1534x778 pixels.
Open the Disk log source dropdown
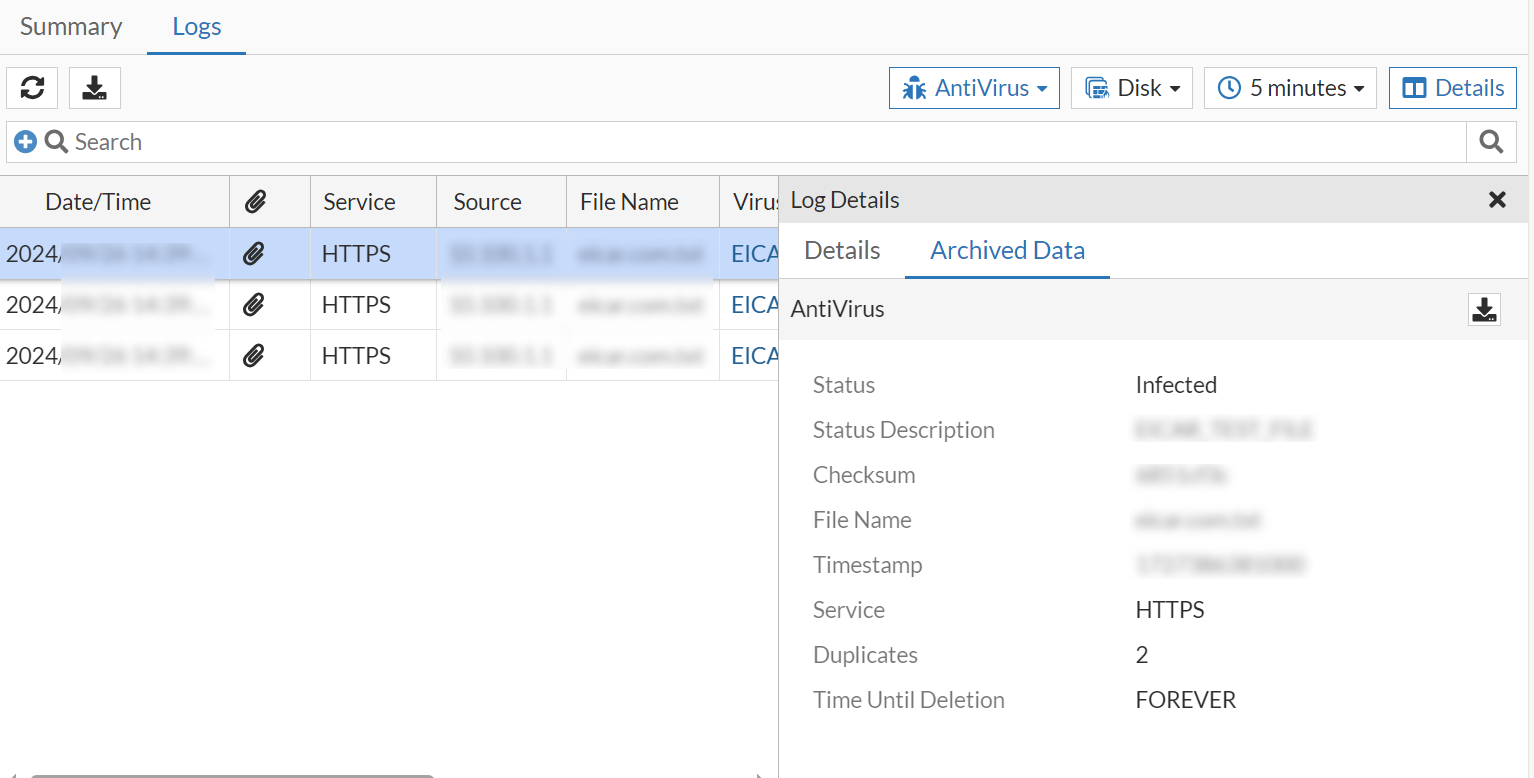pyautogui.click(x=1132, y=88)
